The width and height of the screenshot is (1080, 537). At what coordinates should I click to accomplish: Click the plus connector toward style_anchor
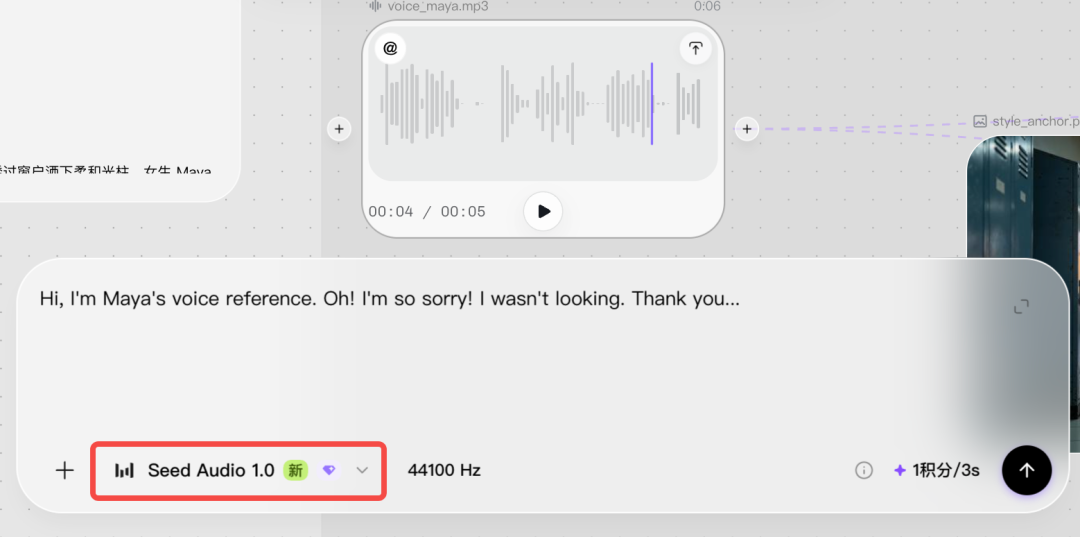tap(747, 129)
